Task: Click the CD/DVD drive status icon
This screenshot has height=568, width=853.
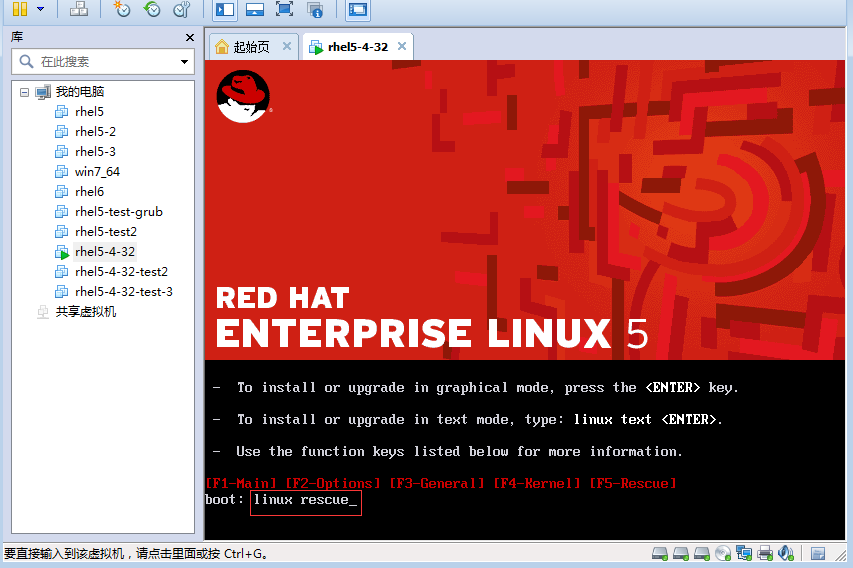Action: click(x=723, y=553)
